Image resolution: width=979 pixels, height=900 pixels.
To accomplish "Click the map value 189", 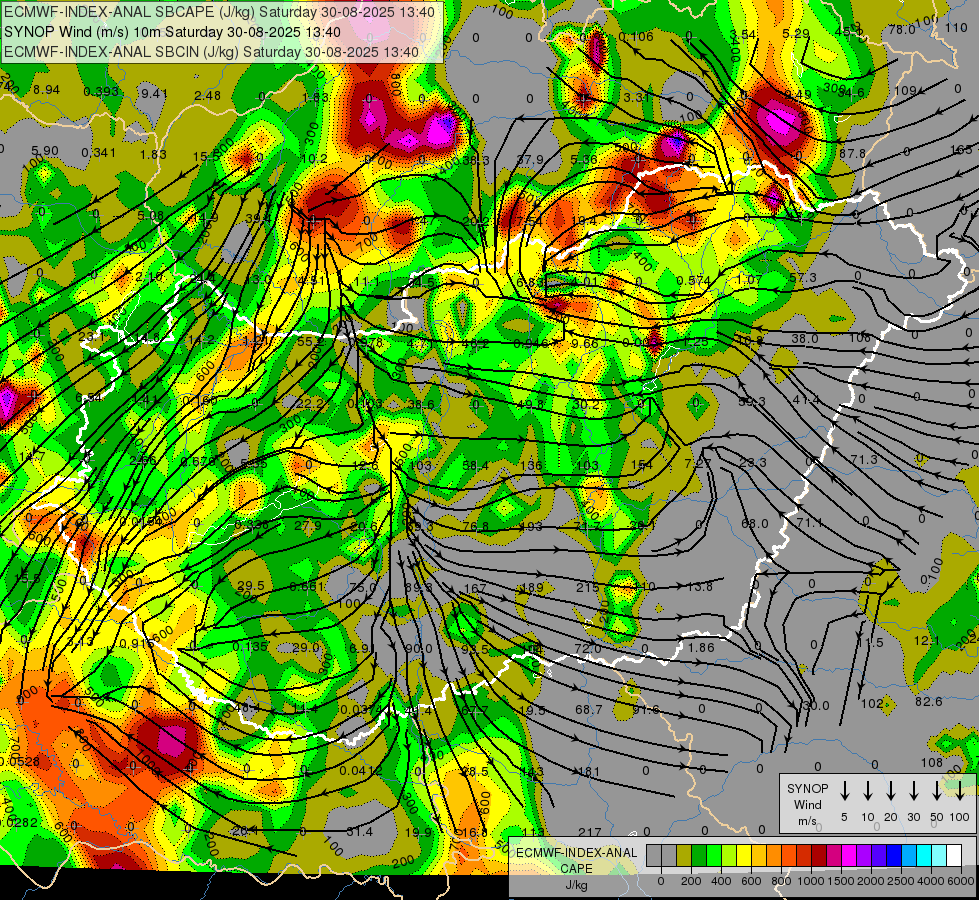I will pyautogui.click(x=532, y=587).
